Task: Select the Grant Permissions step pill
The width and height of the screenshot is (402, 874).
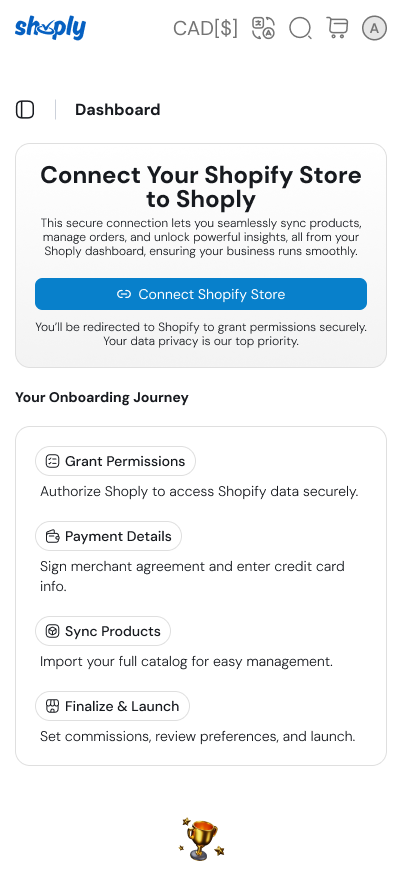Action: (x=115, y=461)
